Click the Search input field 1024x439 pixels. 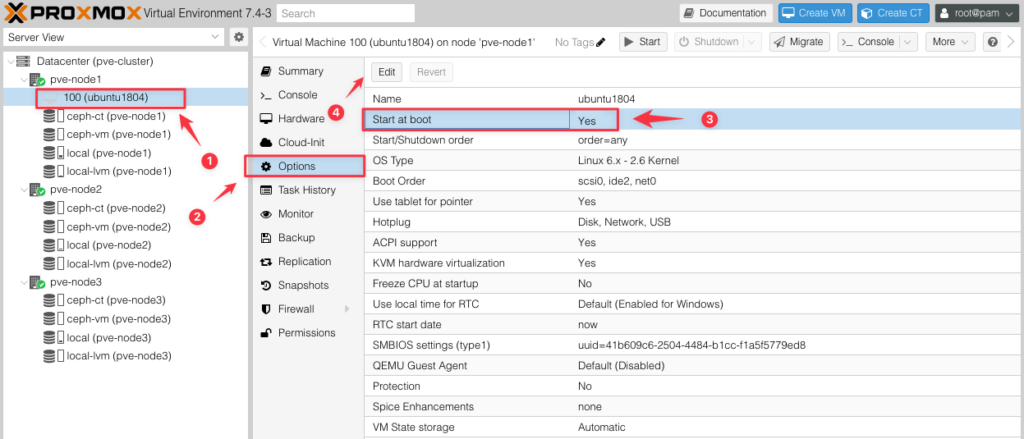pyautogui.click(x=345, y=13)
